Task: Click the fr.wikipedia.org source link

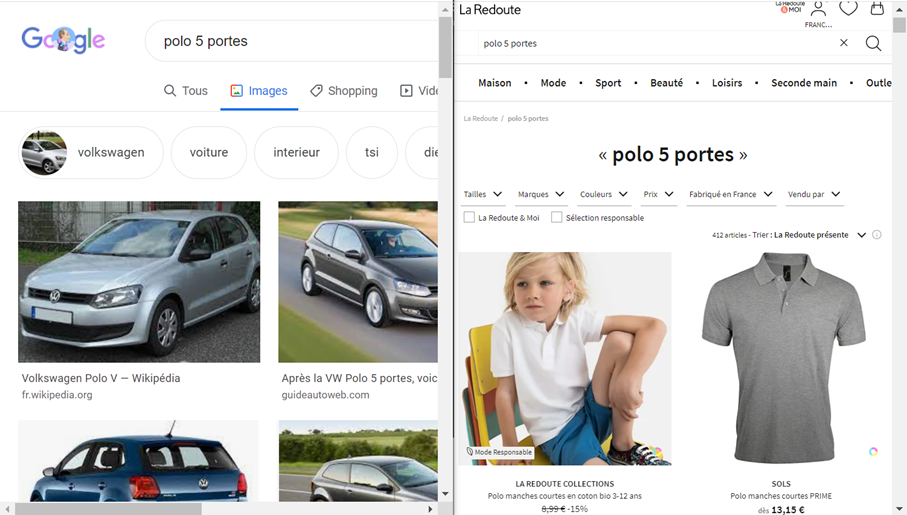Action: point(57,395)
